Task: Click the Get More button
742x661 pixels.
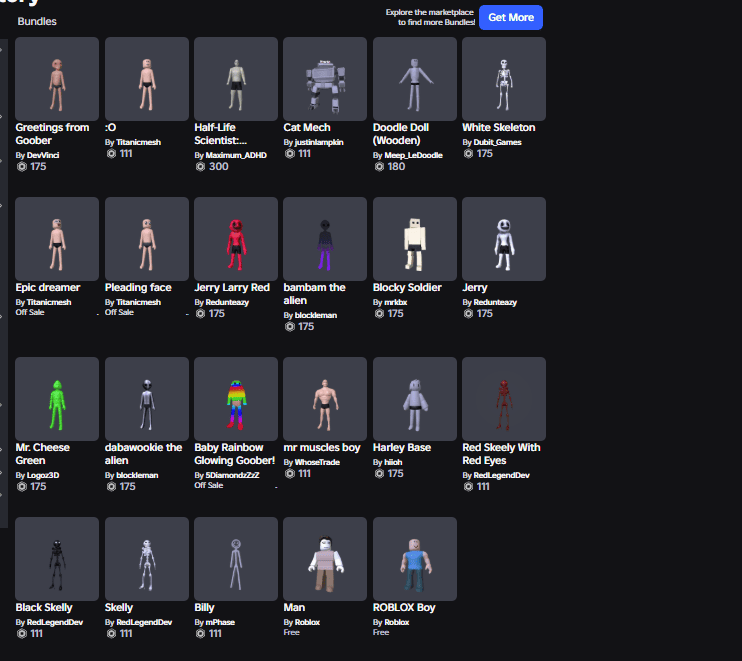Action: (511, 18)
